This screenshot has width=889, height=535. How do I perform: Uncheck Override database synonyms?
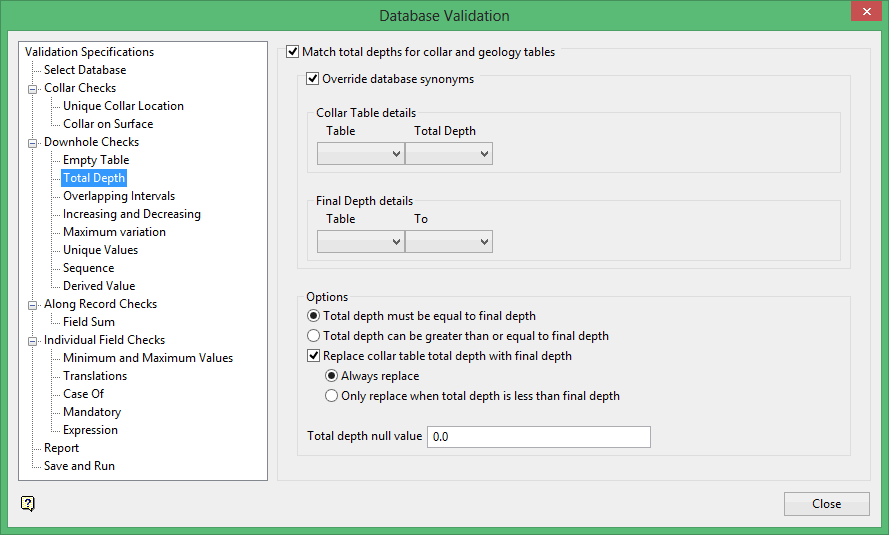(313, 79)
